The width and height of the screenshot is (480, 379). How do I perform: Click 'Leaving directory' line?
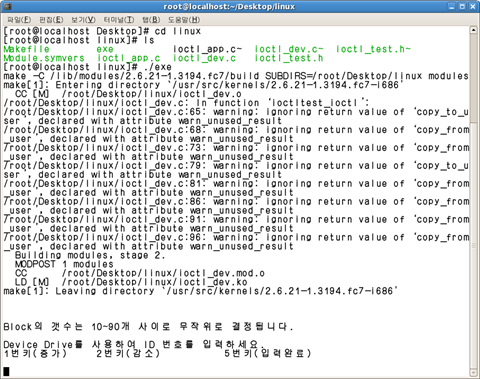[200, 291]
